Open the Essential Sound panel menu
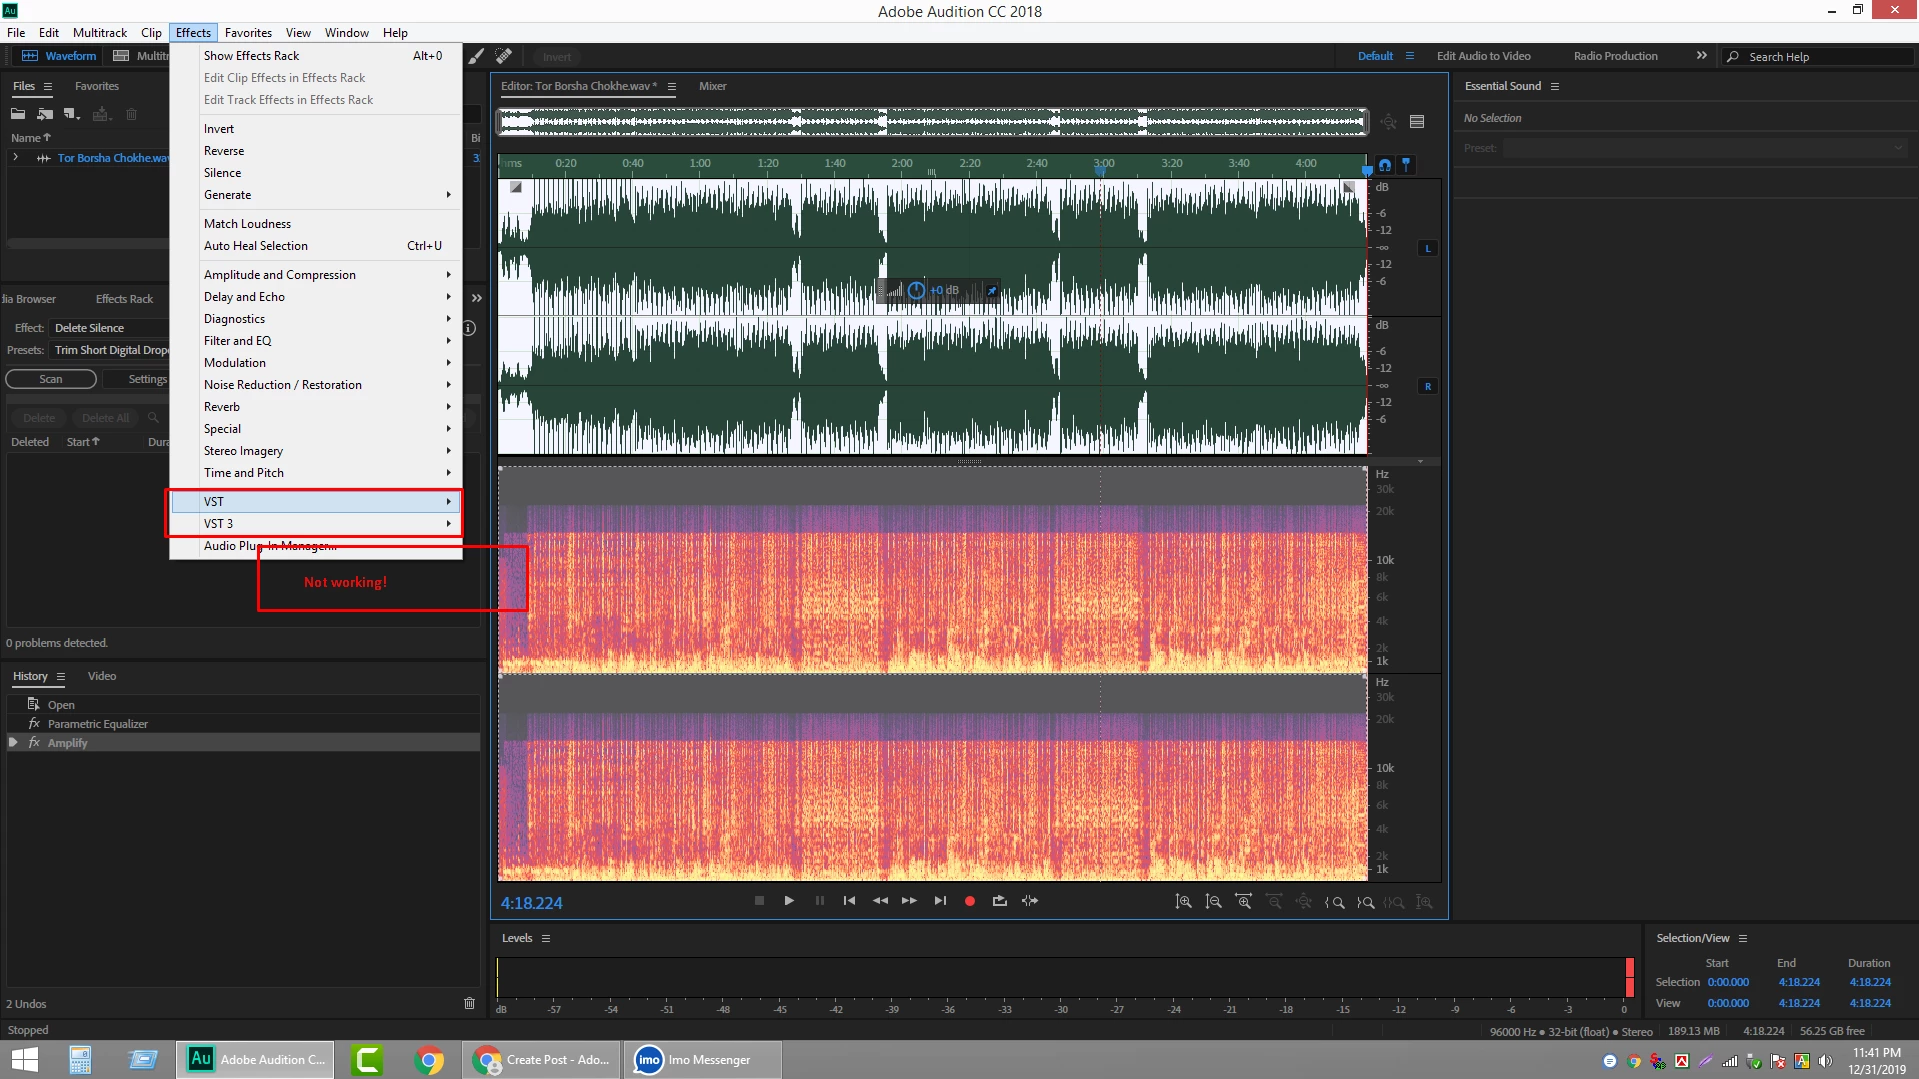 pos(1555,86)
